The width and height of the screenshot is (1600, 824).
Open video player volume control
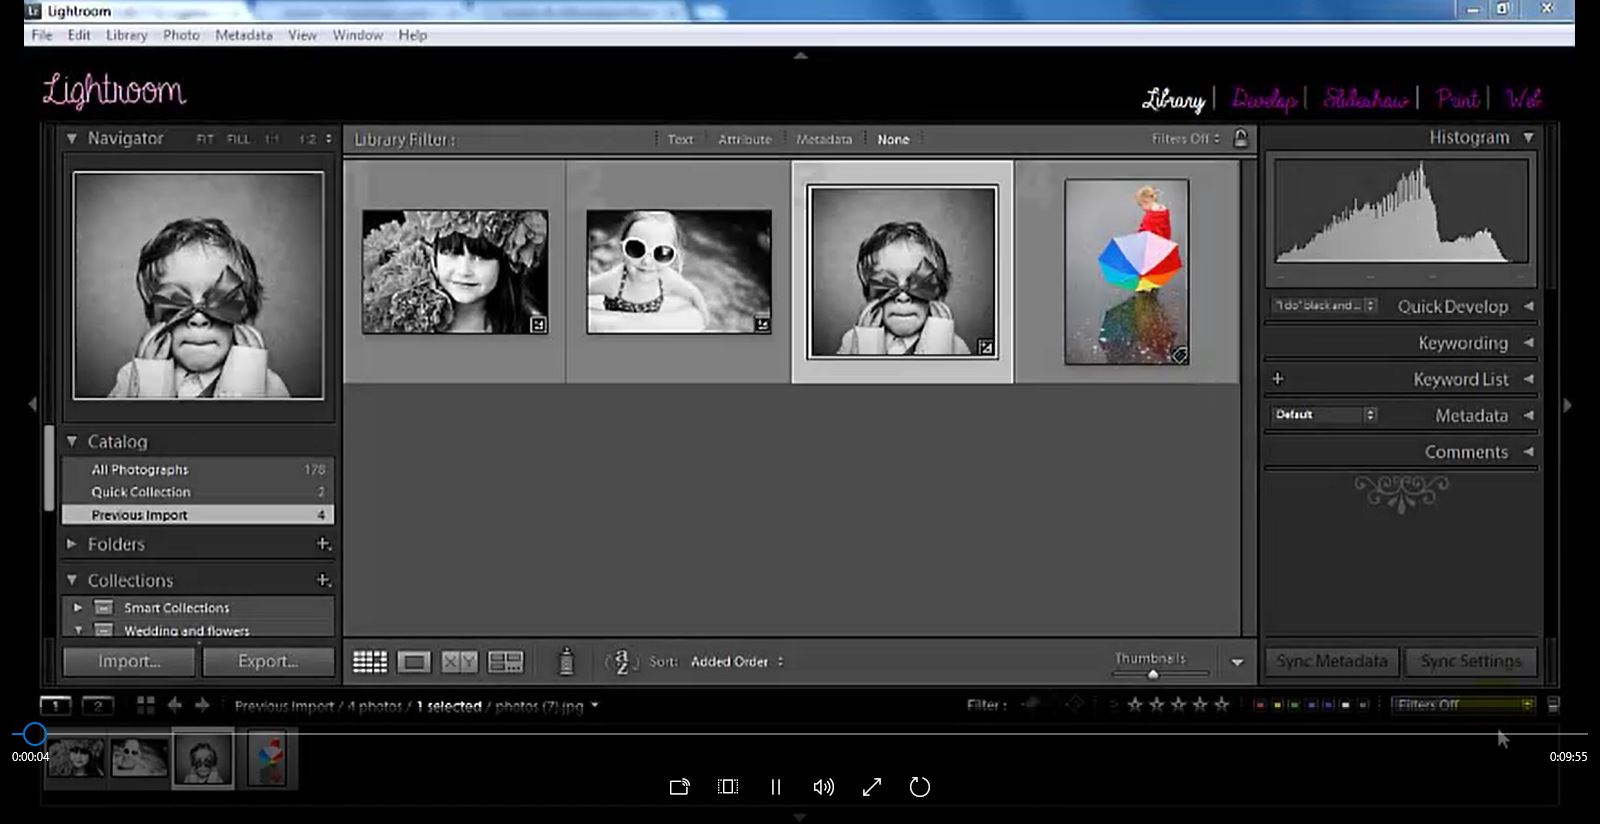[823, 787]
